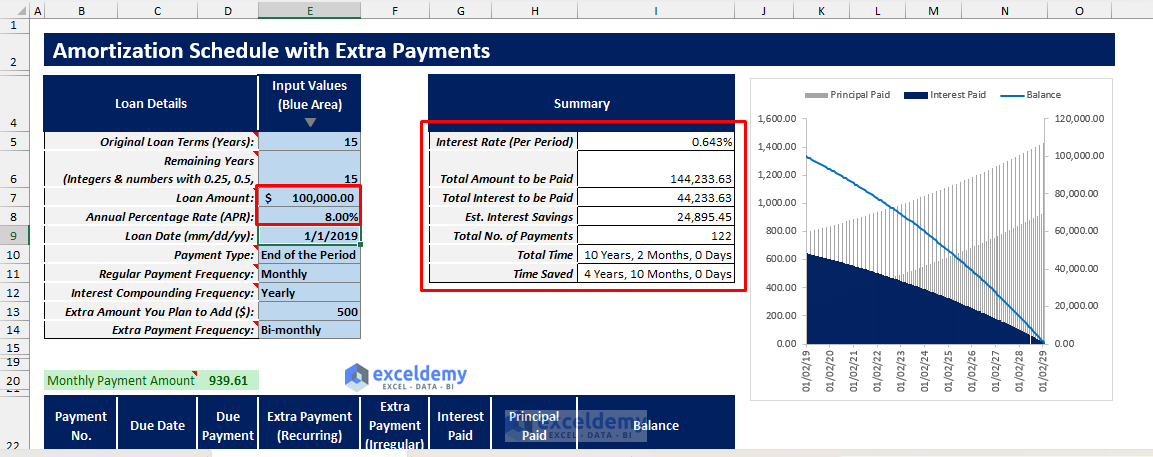Select column header F
1153x457 pixels.
coord(396,11)
